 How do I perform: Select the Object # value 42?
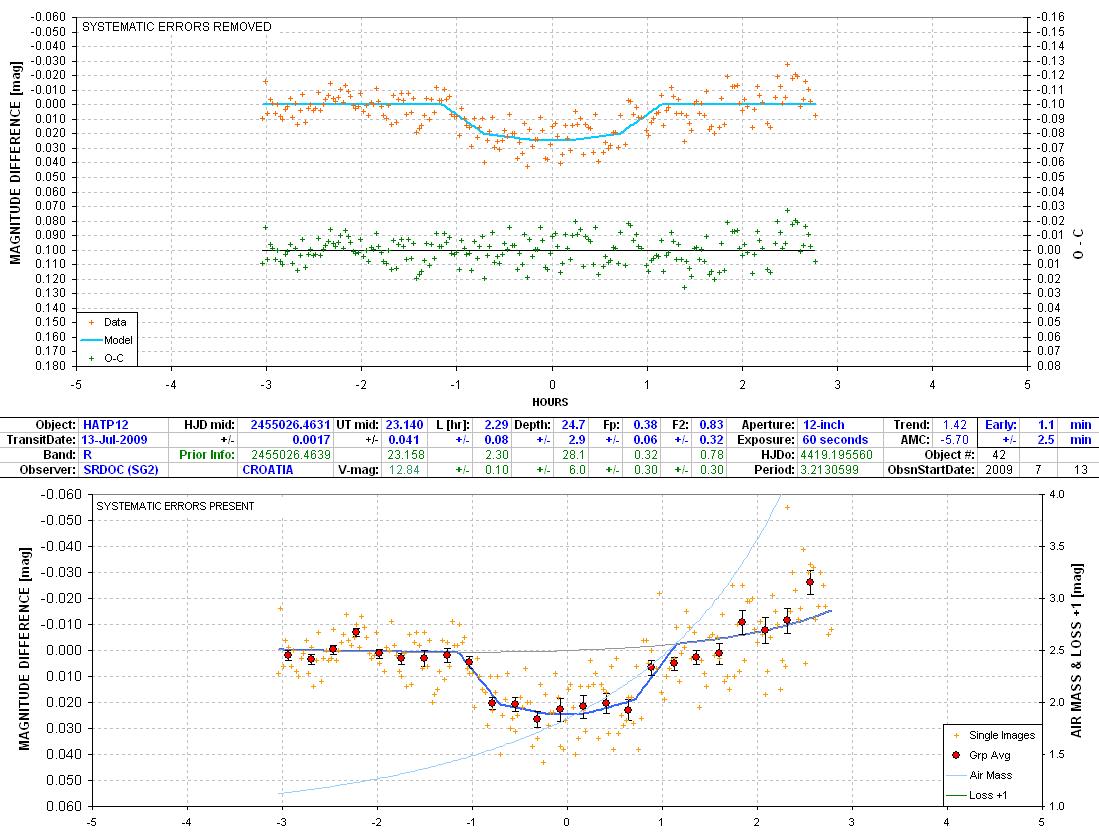click(999, 454)
